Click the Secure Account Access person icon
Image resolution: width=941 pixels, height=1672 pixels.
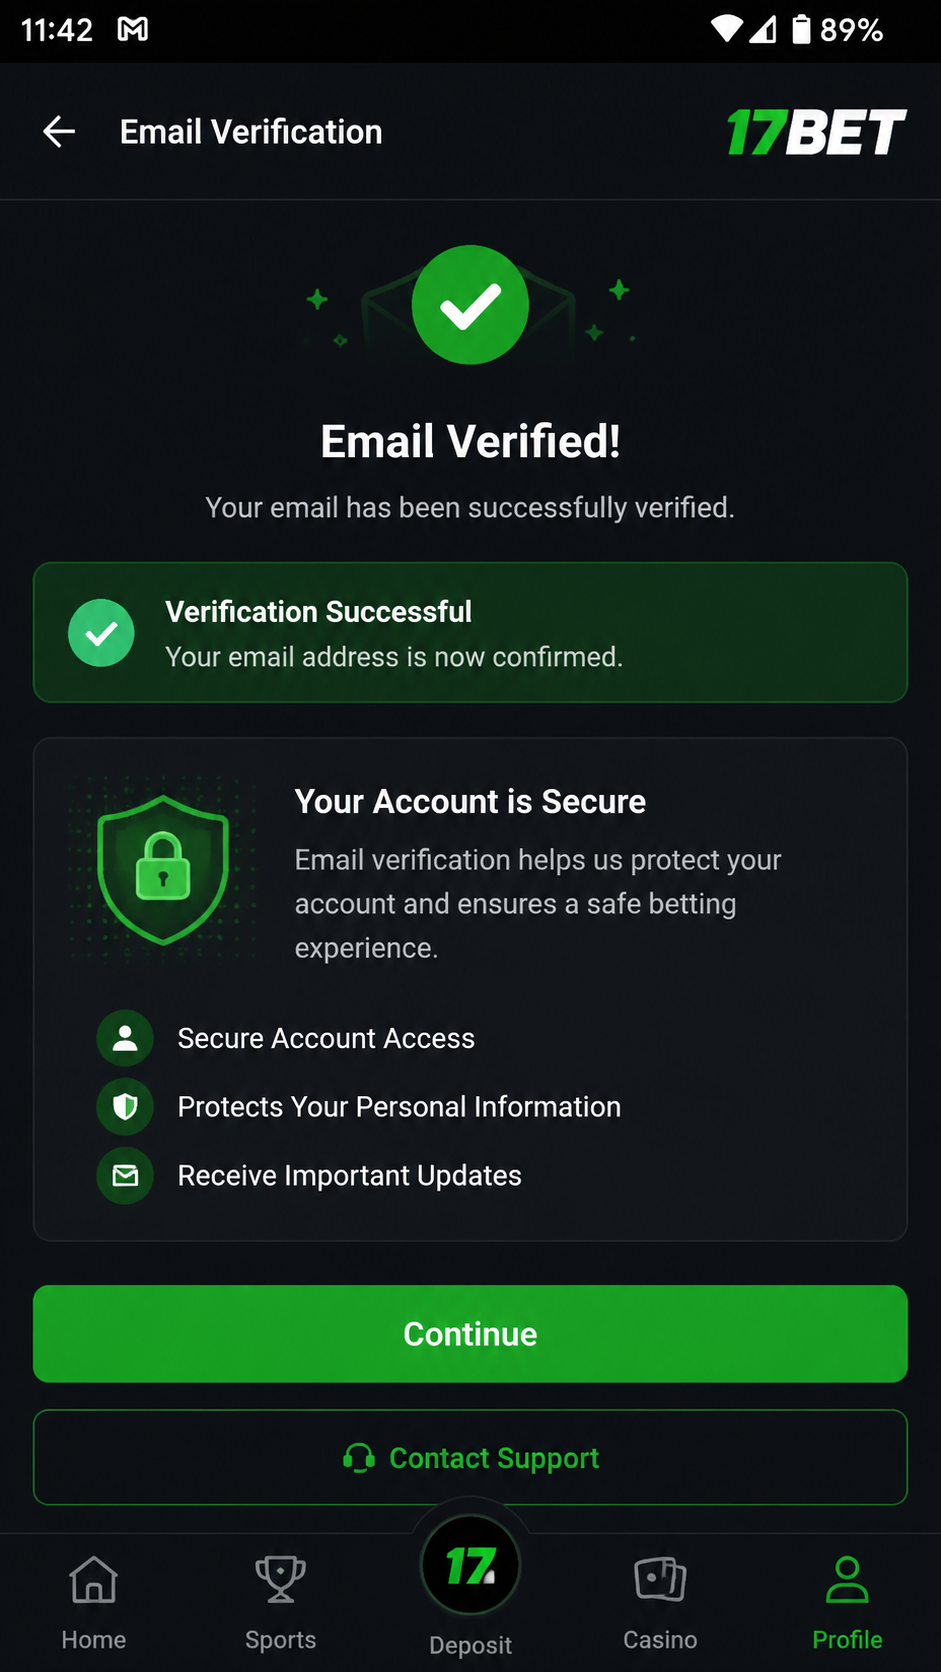point(125,1038)
